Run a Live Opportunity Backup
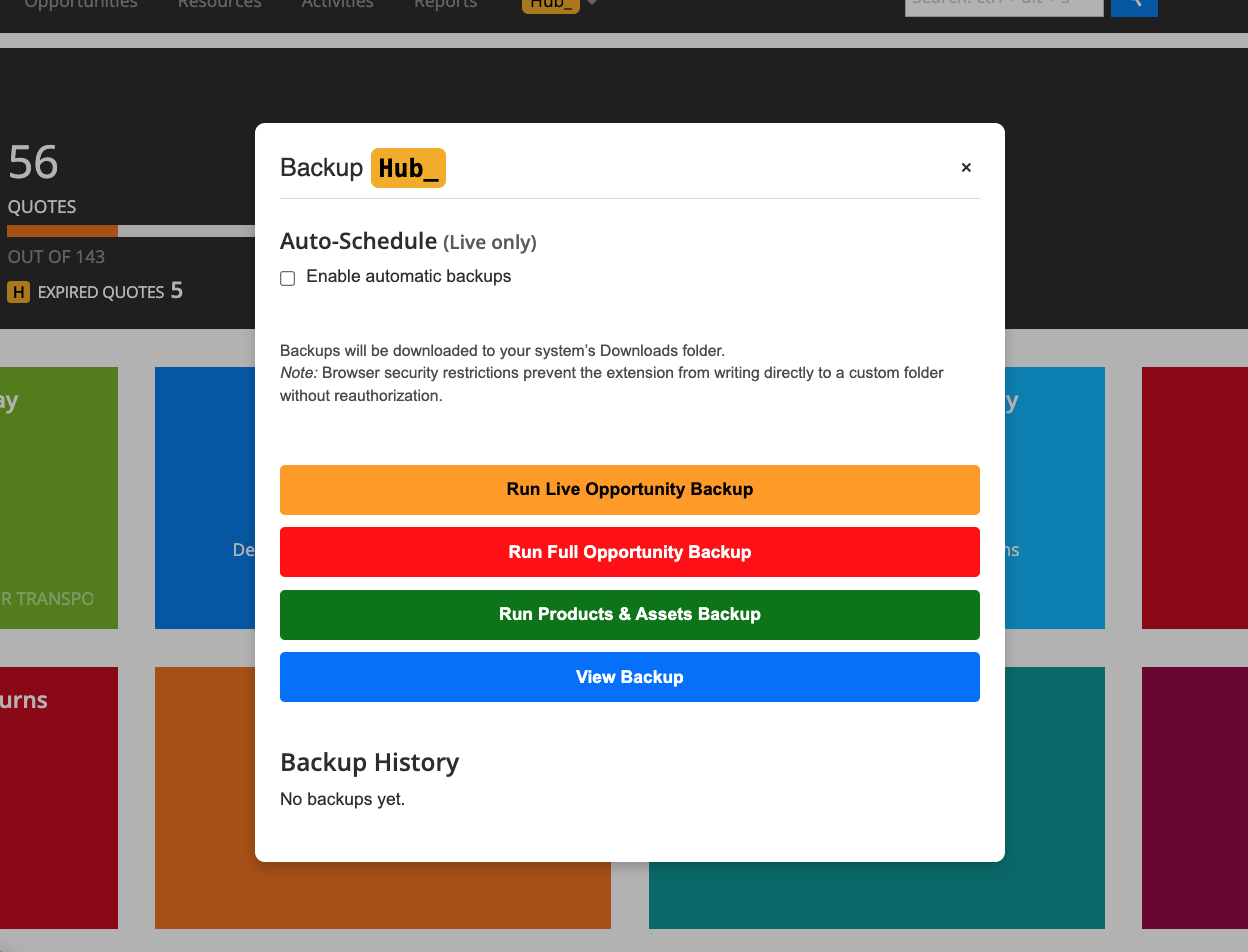The width and height of the screenshot is (1248, 952). pyautogui.click(x=630, y=489)
